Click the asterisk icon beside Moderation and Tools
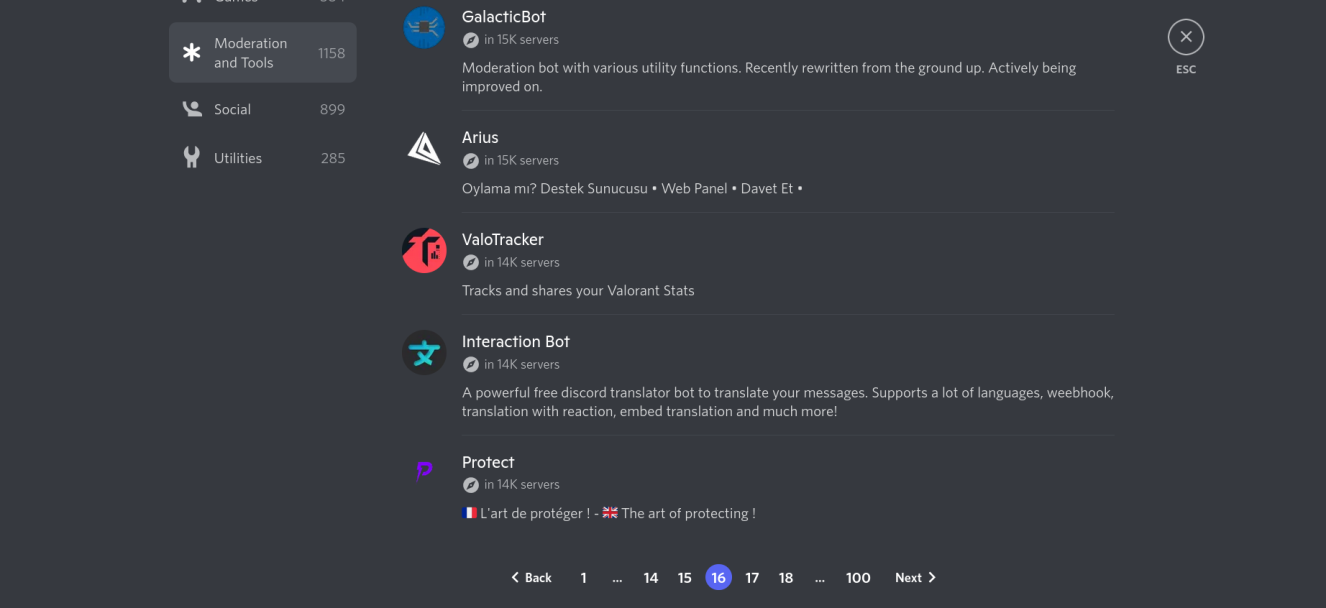 click(x=192, y=52)
